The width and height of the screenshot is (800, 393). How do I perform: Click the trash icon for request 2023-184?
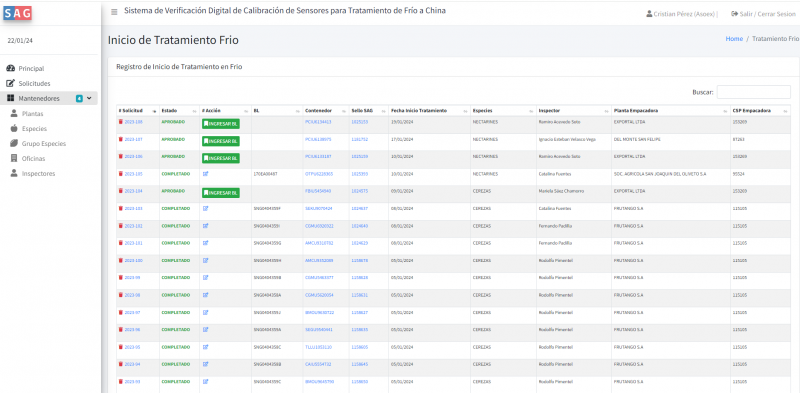tap(121, 191)
